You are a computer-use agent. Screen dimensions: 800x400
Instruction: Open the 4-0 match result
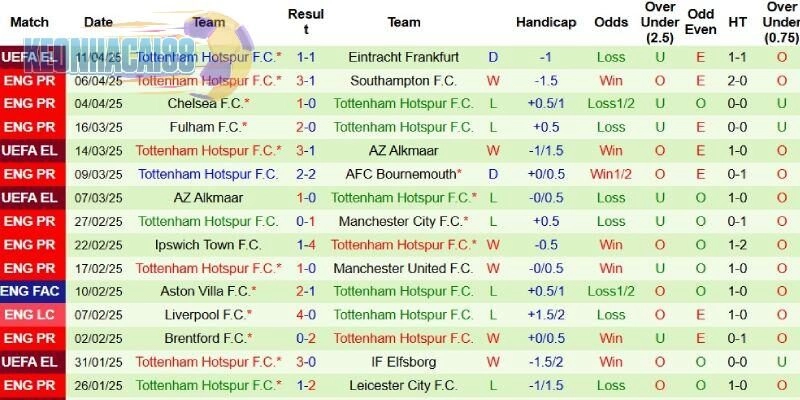tap(306, 314)
